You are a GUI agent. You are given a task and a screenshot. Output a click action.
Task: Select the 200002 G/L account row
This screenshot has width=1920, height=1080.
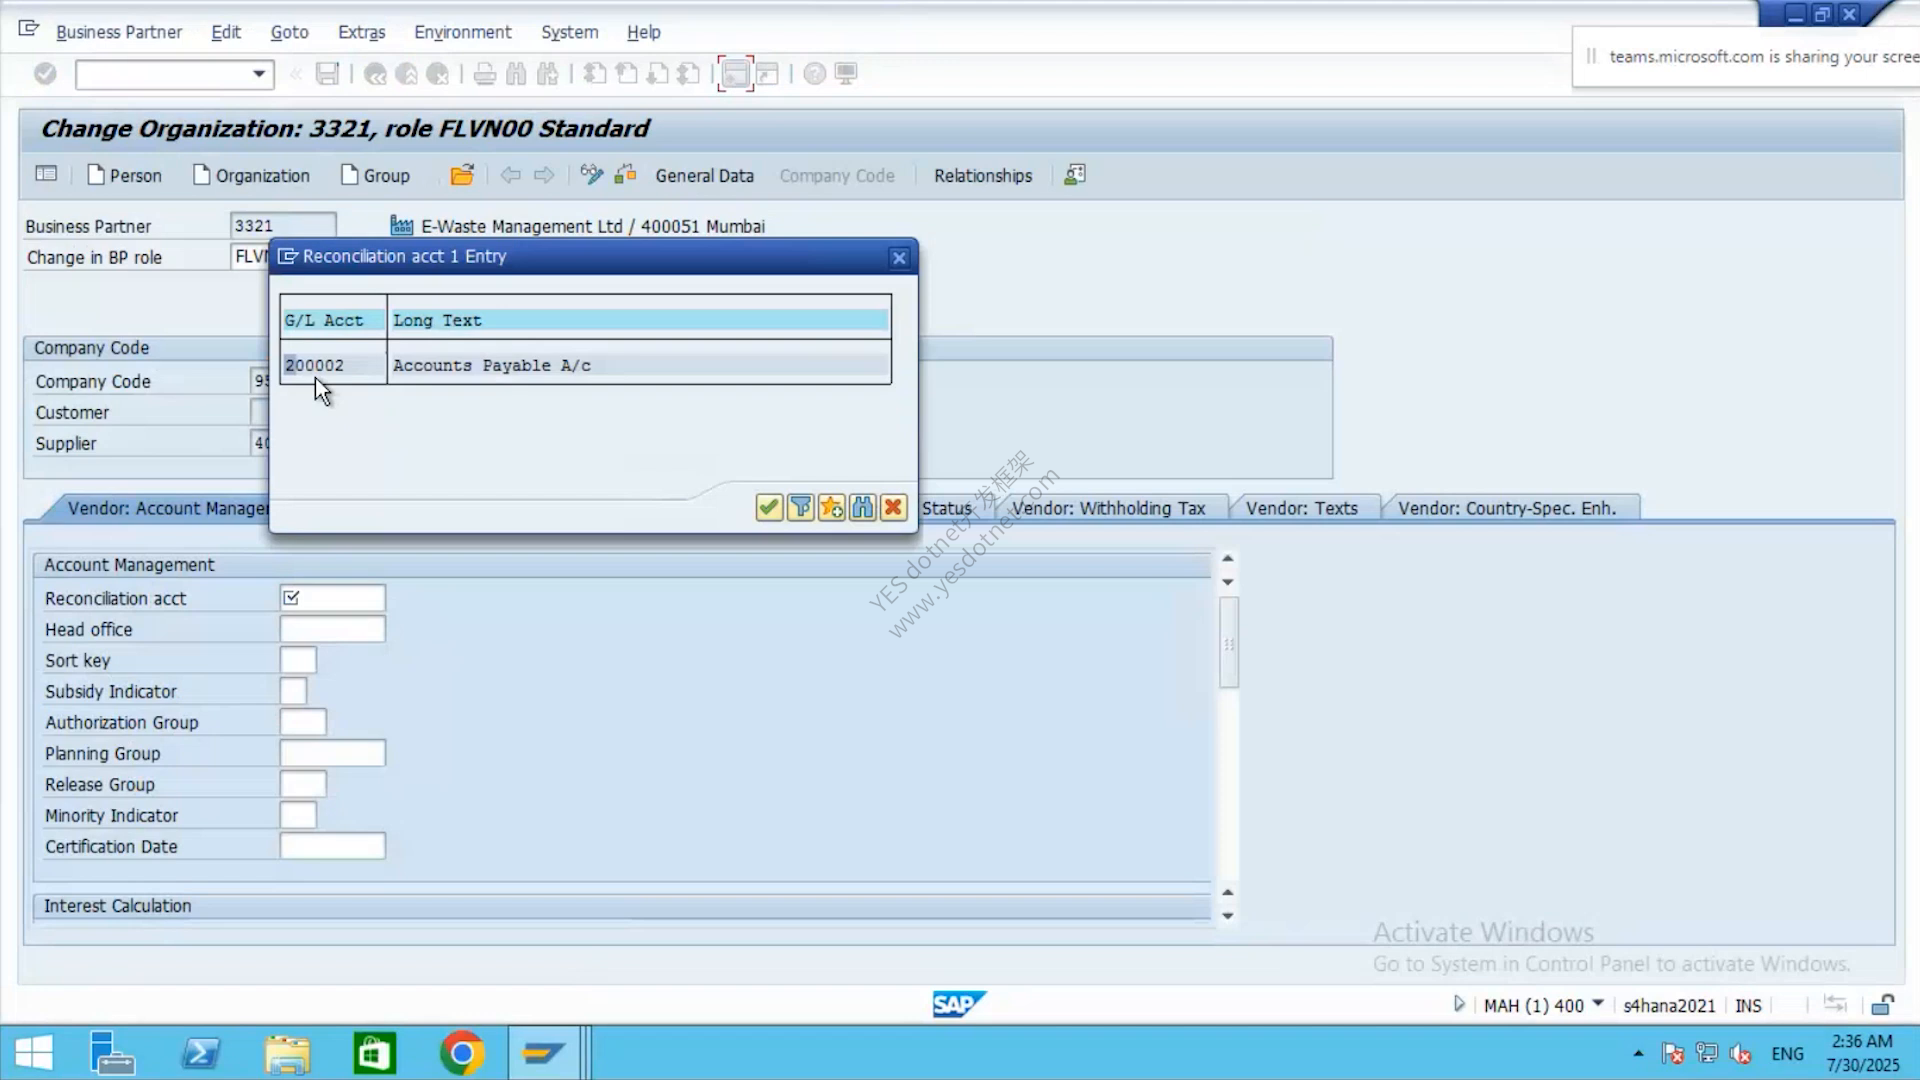[585, 365]
